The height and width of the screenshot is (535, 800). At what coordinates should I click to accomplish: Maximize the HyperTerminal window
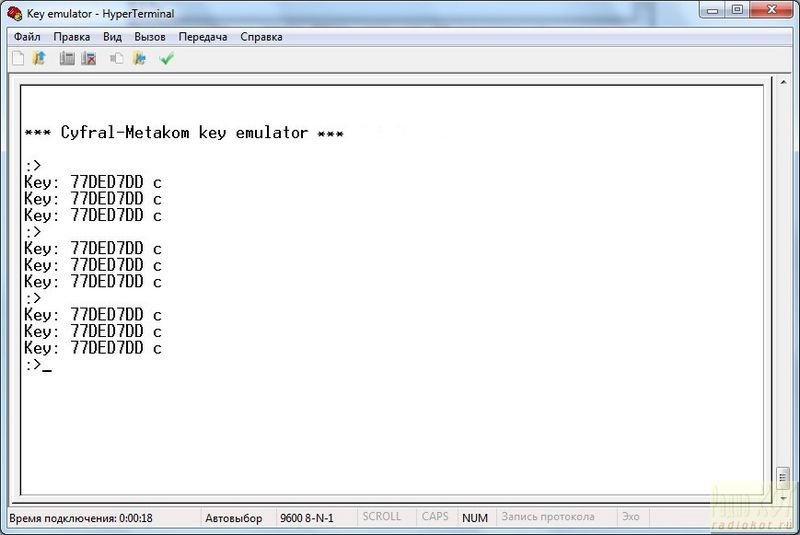pos(737,10)
